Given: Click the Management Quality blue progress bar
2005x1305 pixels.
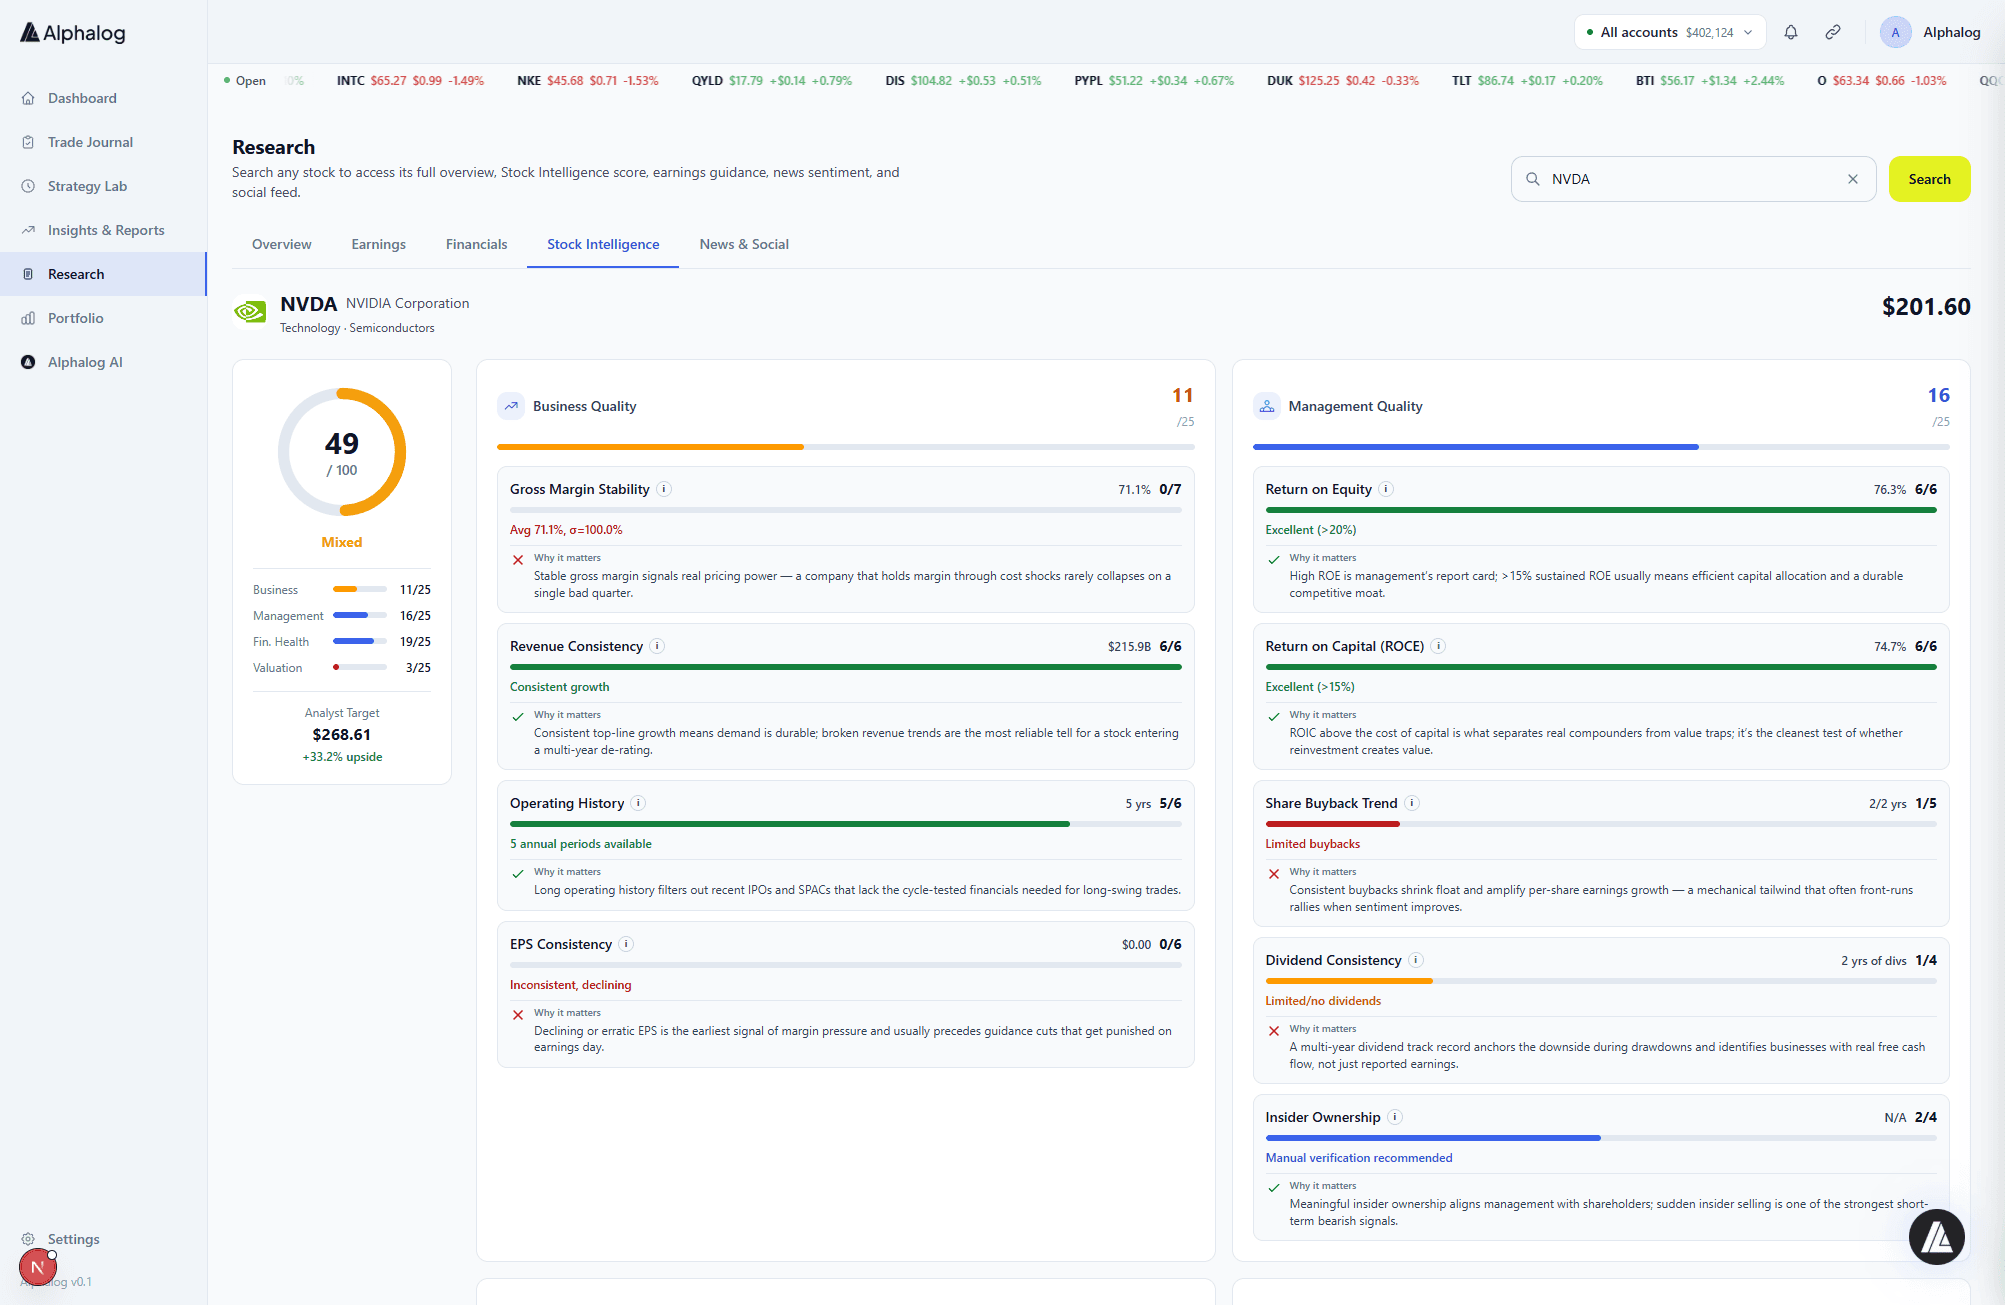Looking at the screenshot, I should 1601,447.
